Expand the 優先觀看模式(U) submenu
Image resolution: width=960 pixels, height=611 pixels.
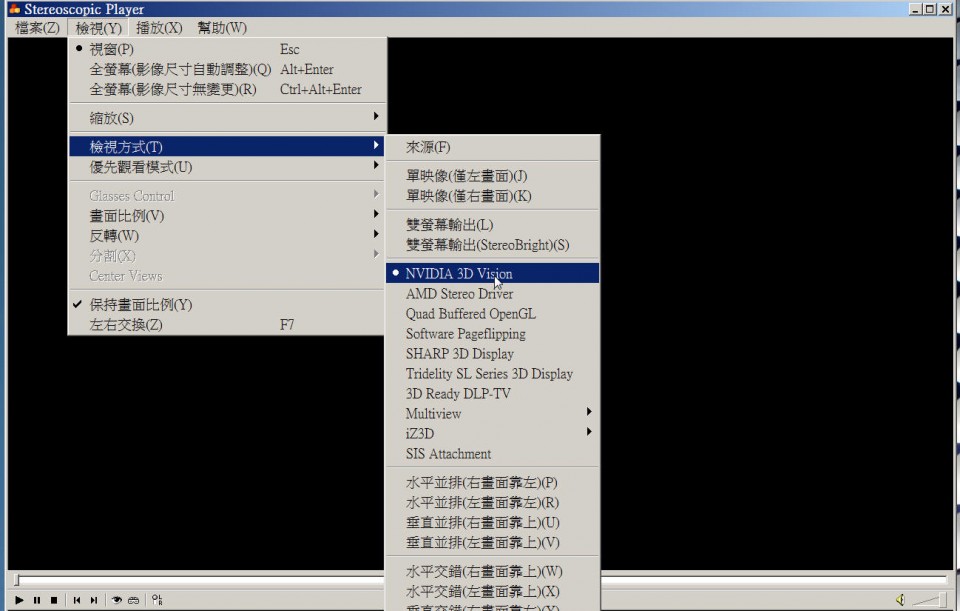(227, 167)
